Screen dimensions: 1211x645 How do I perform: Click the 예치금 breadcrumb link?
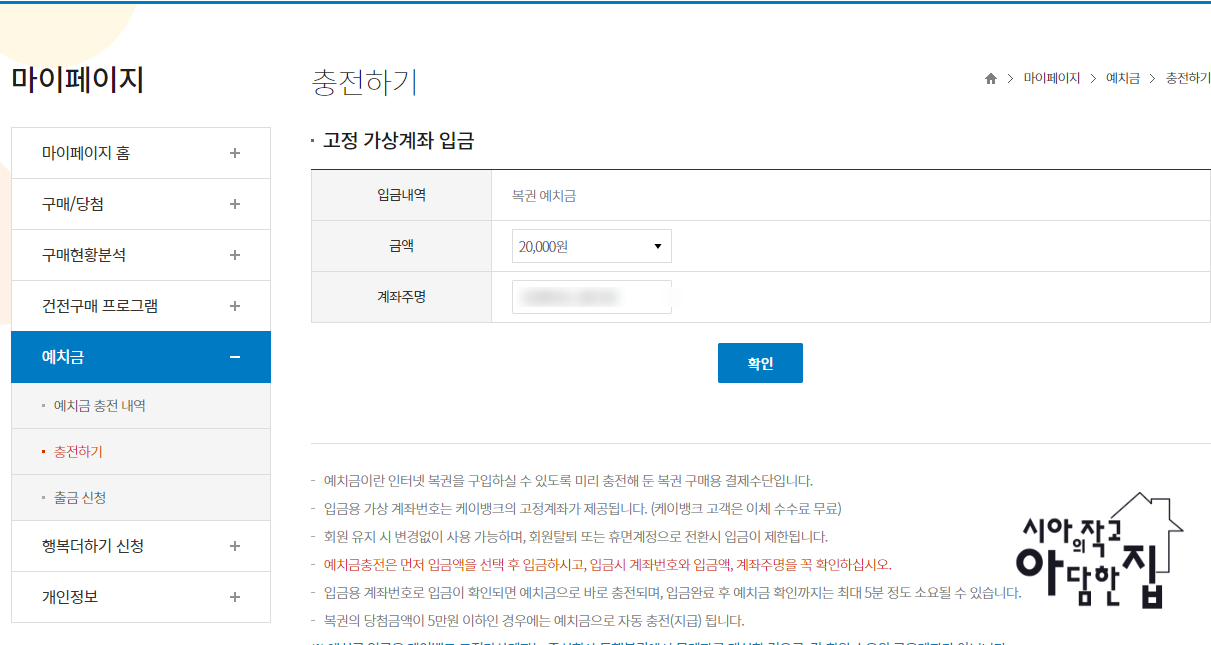[x=1123, y=78]
